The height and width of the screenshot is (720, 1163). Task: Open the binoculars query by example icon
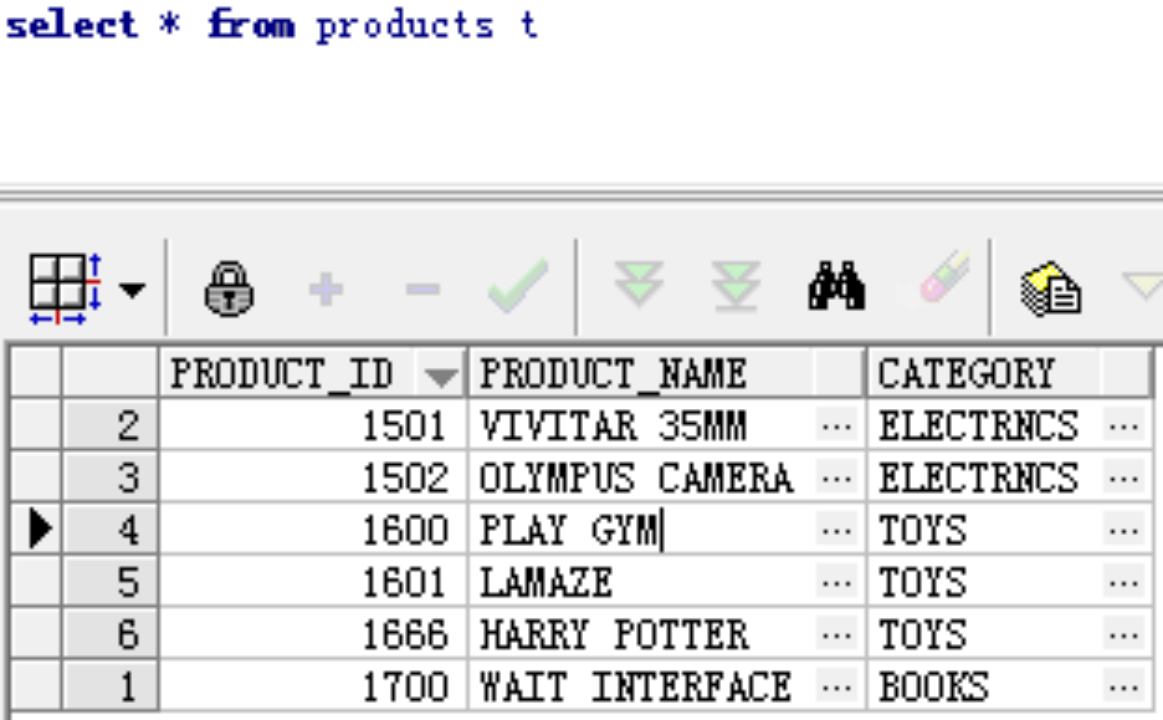tap(837, 285)
